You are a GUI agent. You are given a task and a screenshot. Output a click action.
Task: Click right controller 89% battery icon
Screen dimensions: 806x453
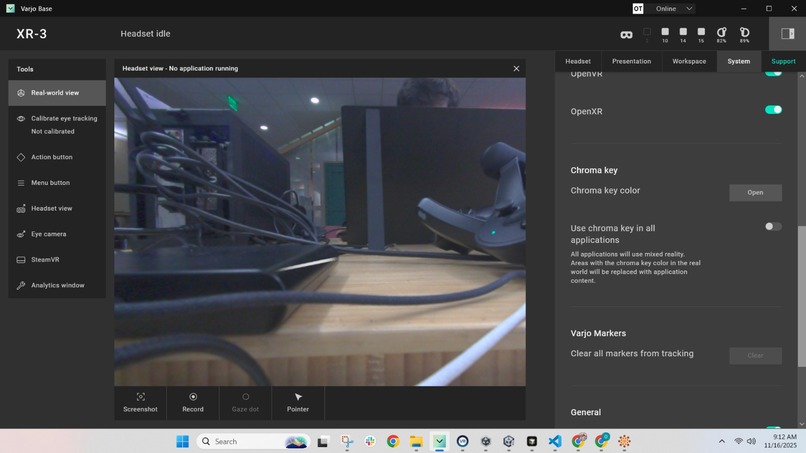[x=744, y=34]
